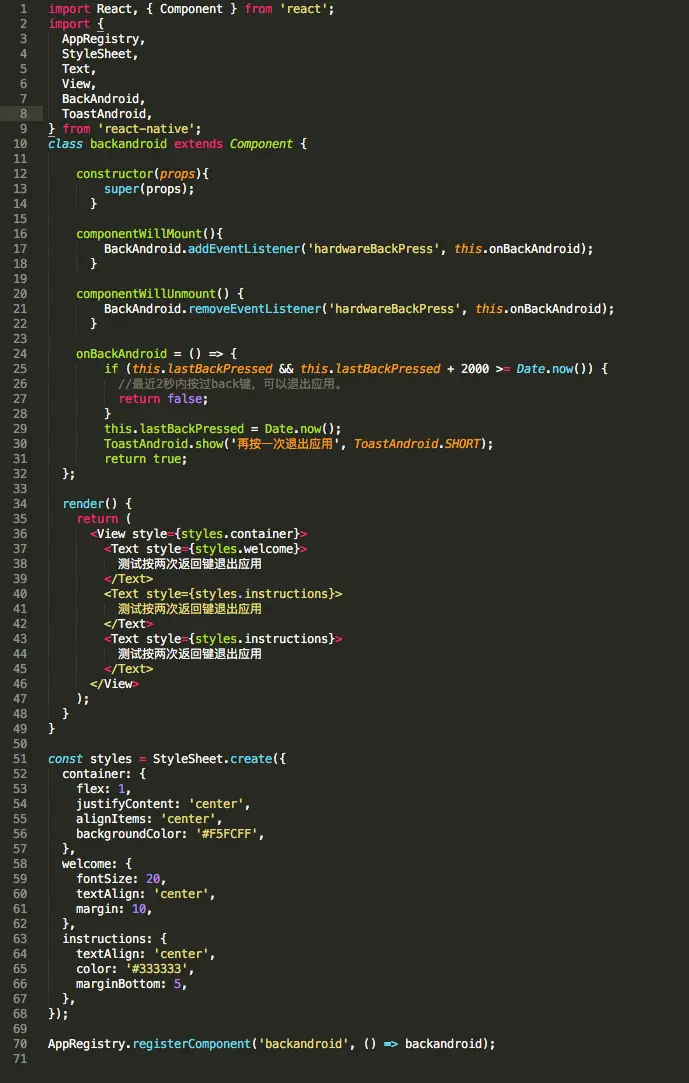Click the Chinese text on line 44
689x1083 pixels.
(x=189, y=654)
